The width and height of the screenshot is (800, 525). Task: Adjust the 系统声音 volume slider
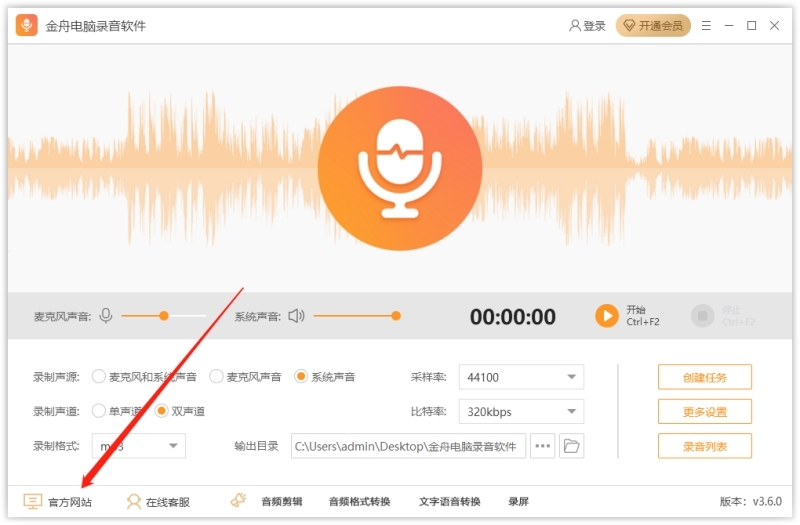point(357,316)
